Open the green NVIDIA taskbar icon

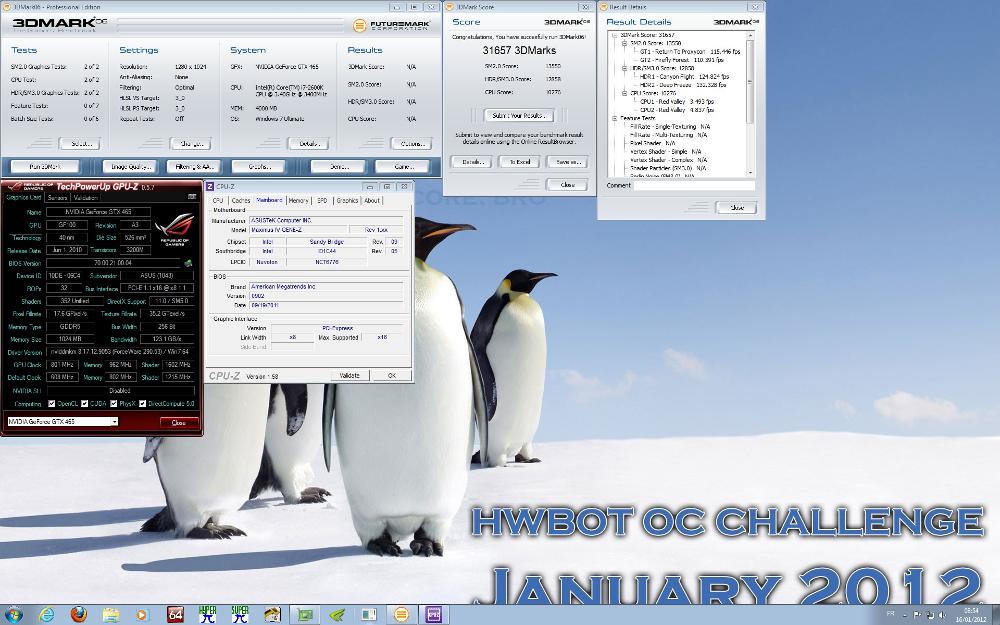(337, 615)
